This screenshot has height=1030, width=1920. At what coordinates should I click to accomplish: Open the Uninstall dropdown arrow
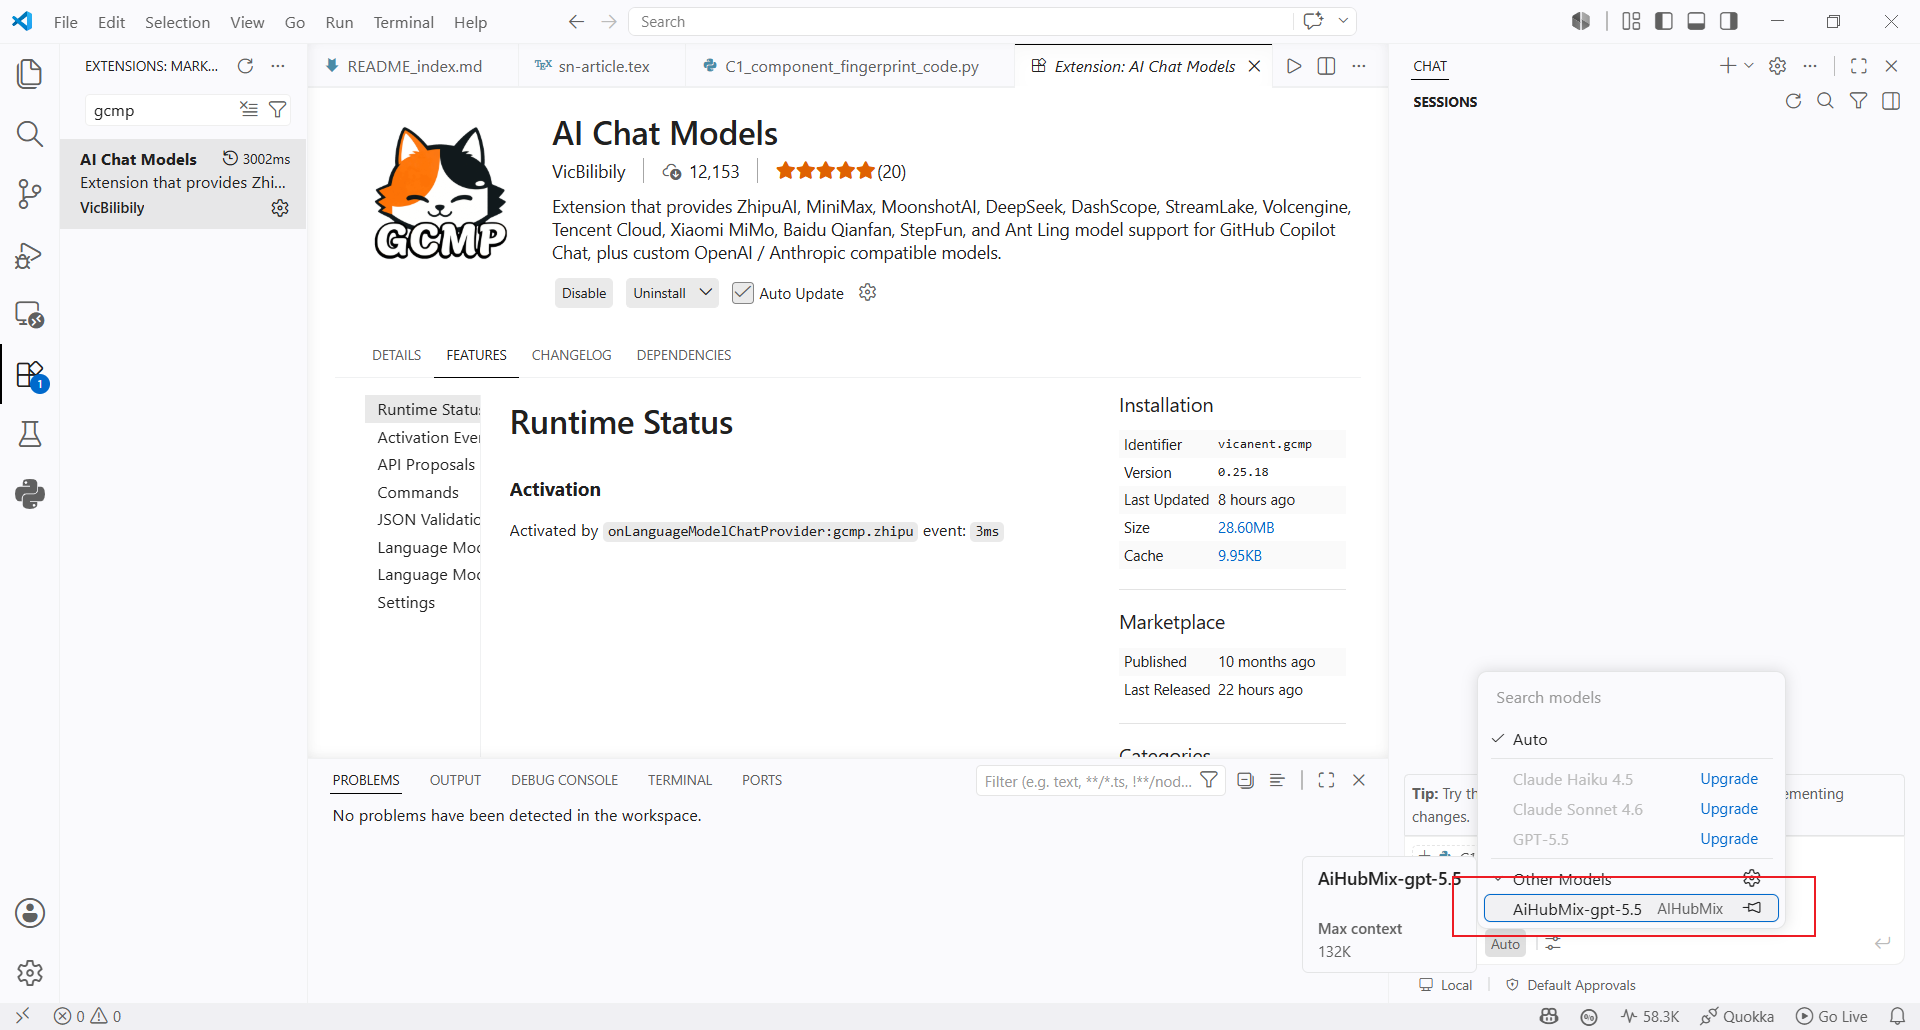[x=706, y=292]
